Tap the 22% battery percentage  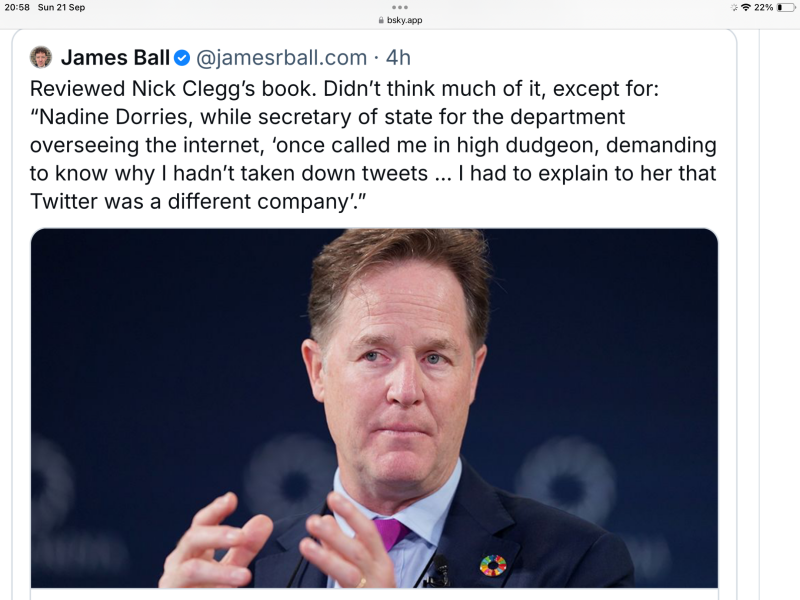[x=763, y=7]
